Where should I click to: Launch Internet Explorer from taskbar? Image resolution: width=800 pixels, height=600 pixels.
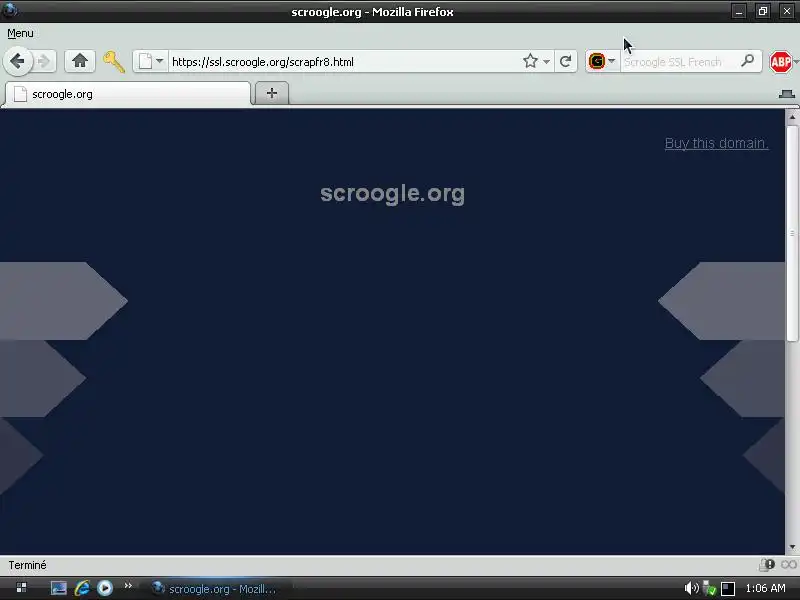[82, 588]
